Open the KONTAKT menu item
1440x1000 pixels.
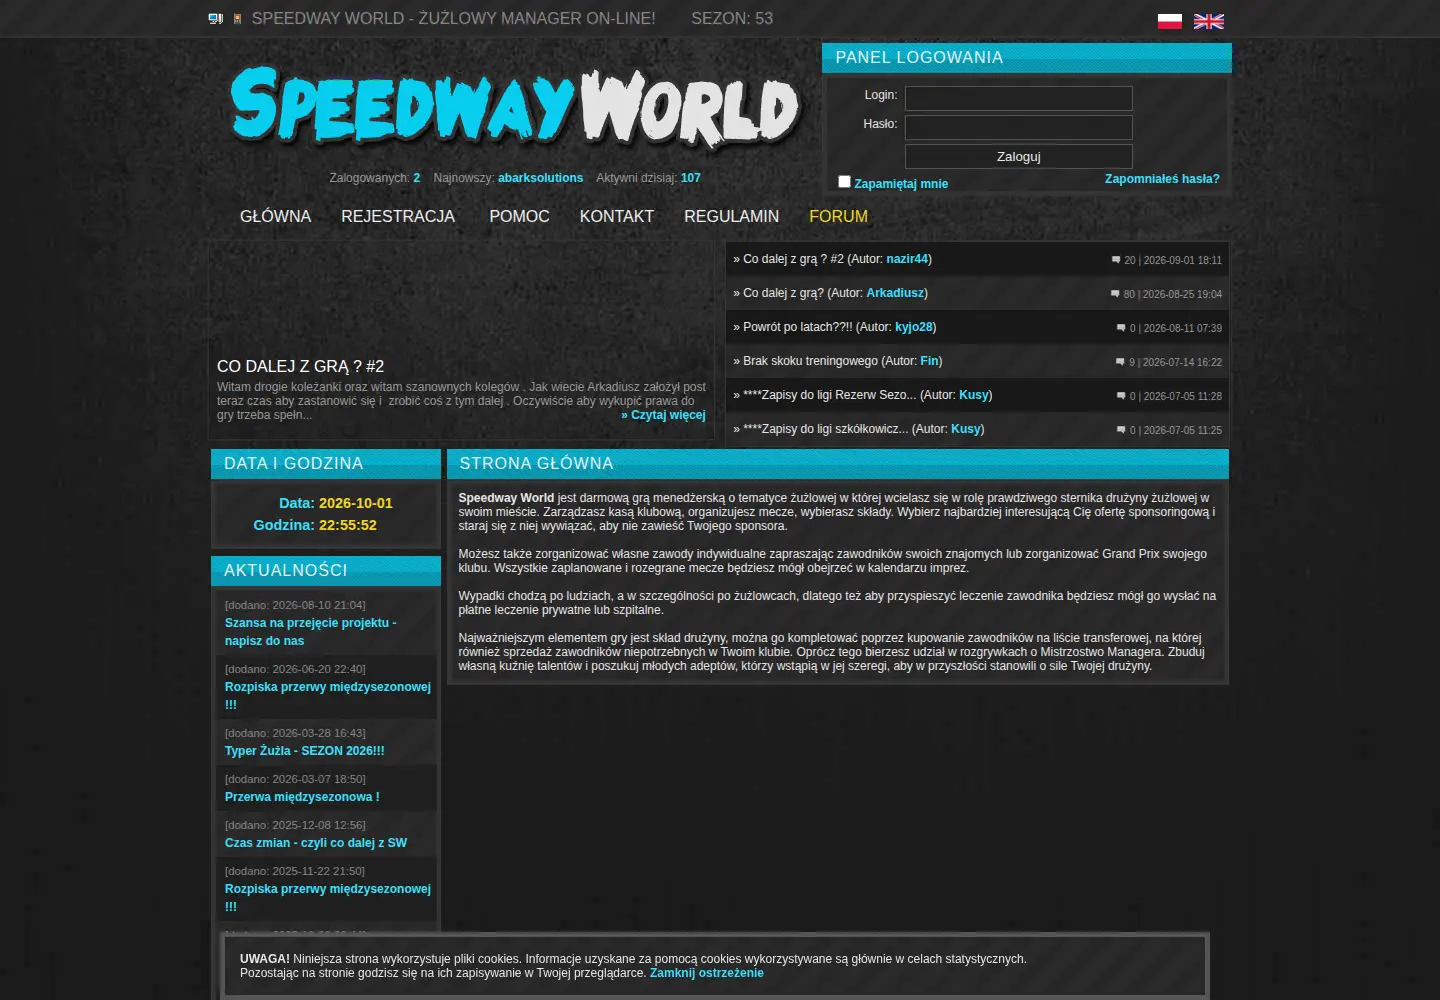617,216
